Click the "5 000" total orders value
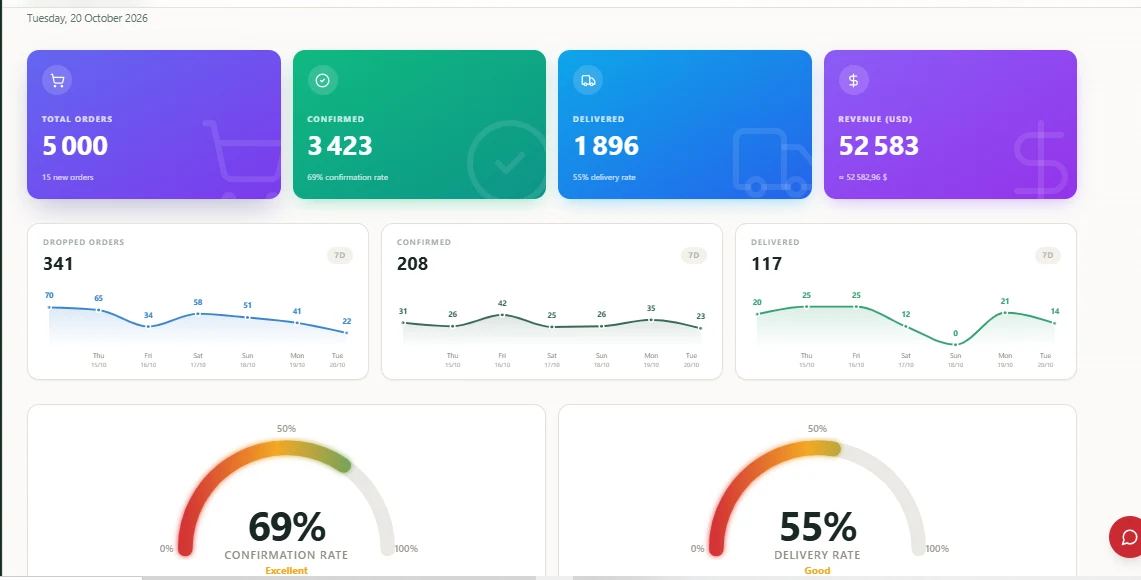This screenshot has width=1141, height=580. 75,146
